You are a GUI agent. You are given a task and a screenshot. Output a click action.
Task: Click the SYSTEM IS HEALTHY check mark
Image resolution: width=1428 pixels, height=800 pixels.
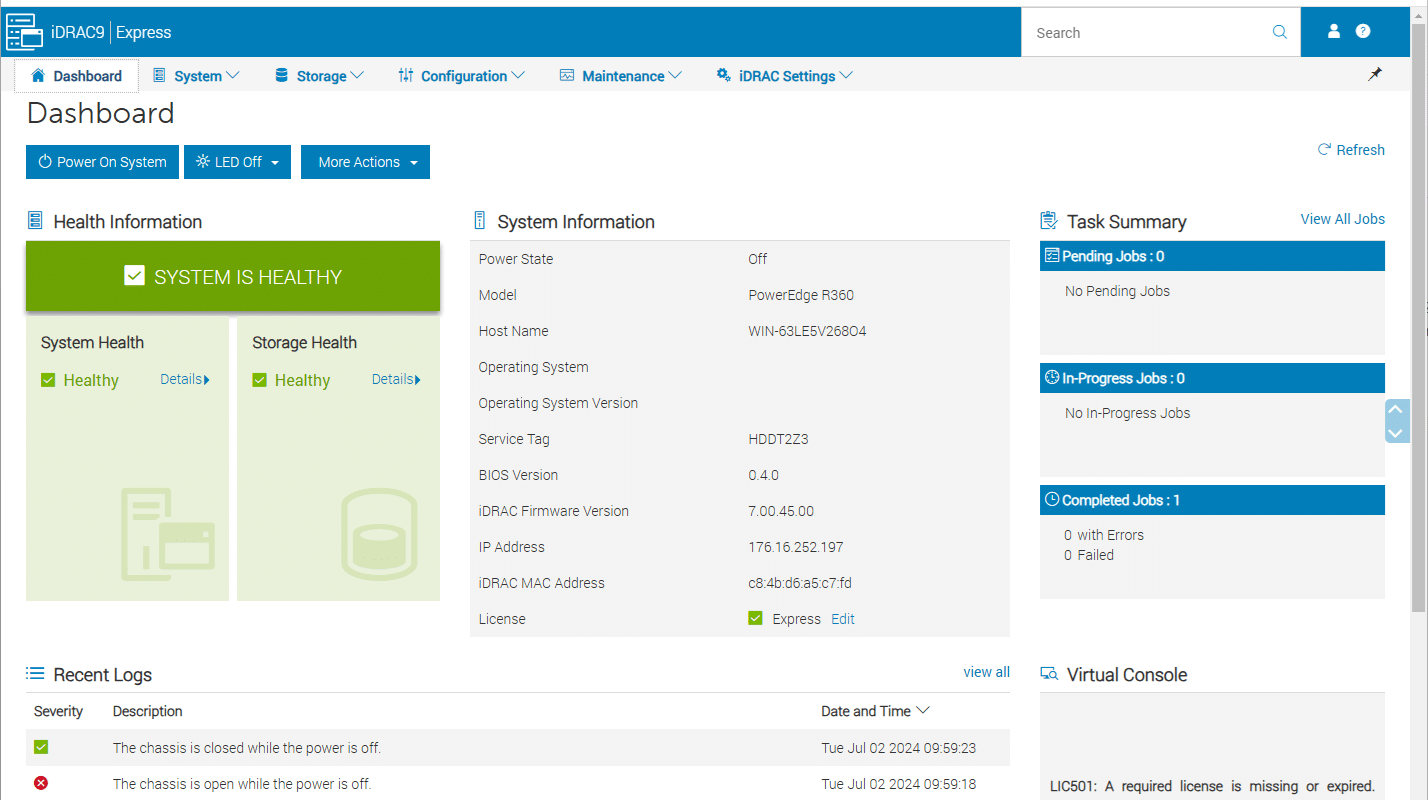[x=134, y=276]
